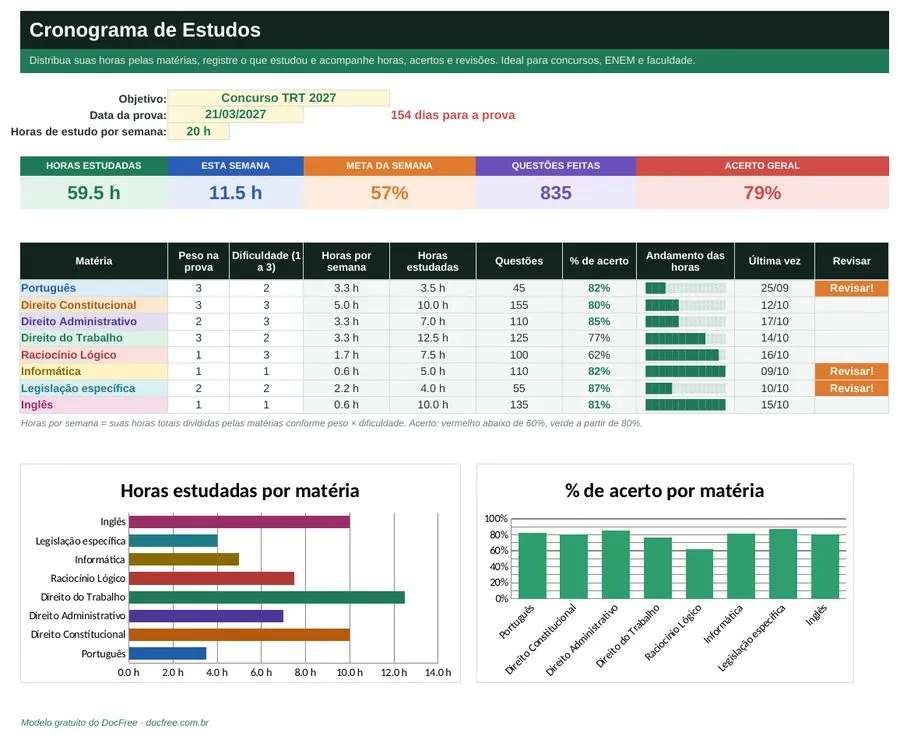The image size is (900, 739).
Task: Click the Revisar! cell in the Legislação específica row
Action: click(x=852, y=388)
